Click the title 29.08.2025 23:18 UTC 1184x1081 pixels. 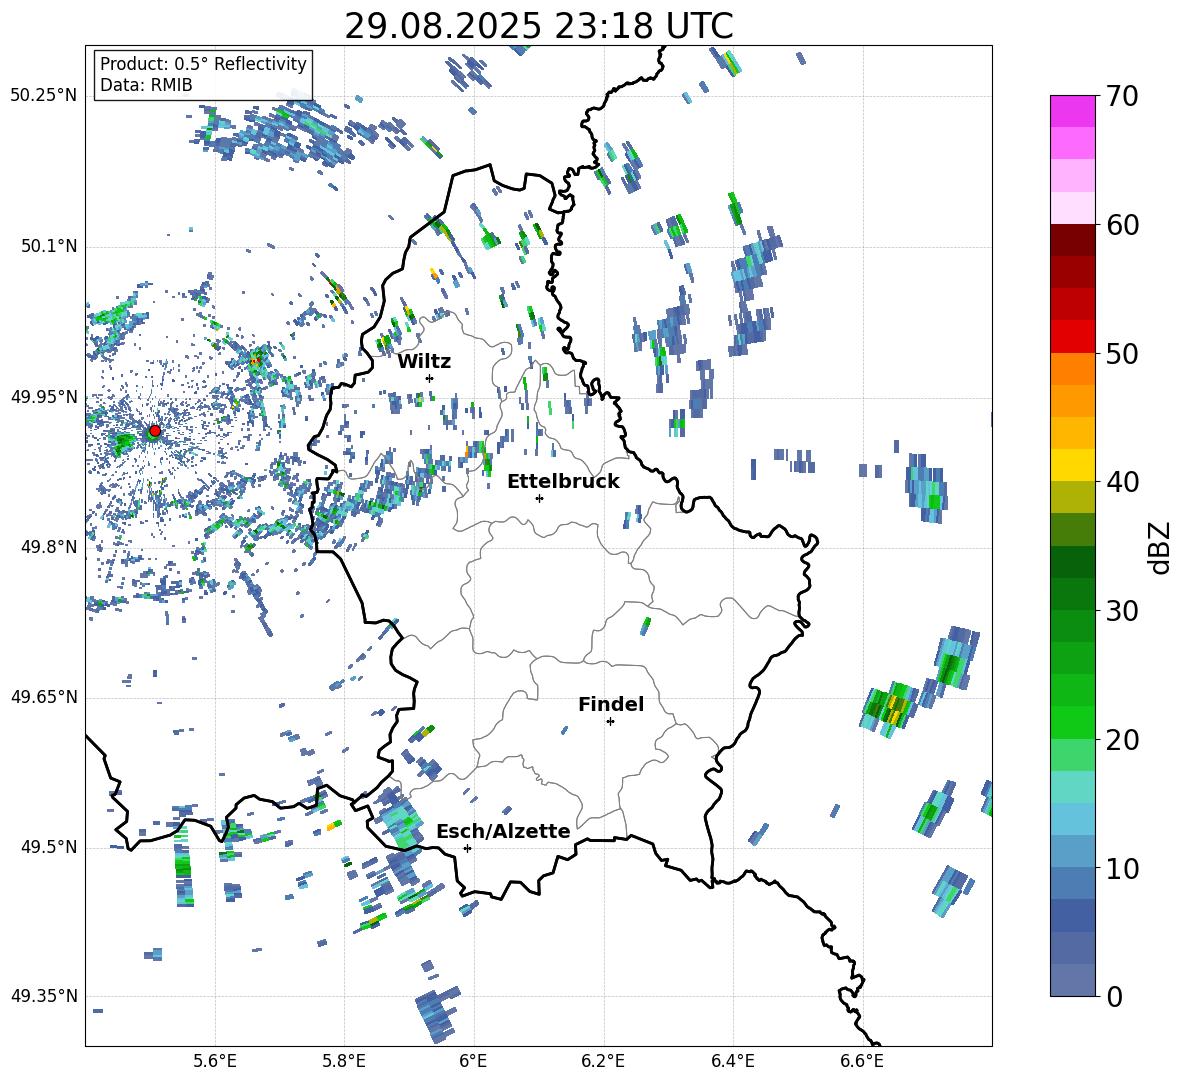(539, 26)
